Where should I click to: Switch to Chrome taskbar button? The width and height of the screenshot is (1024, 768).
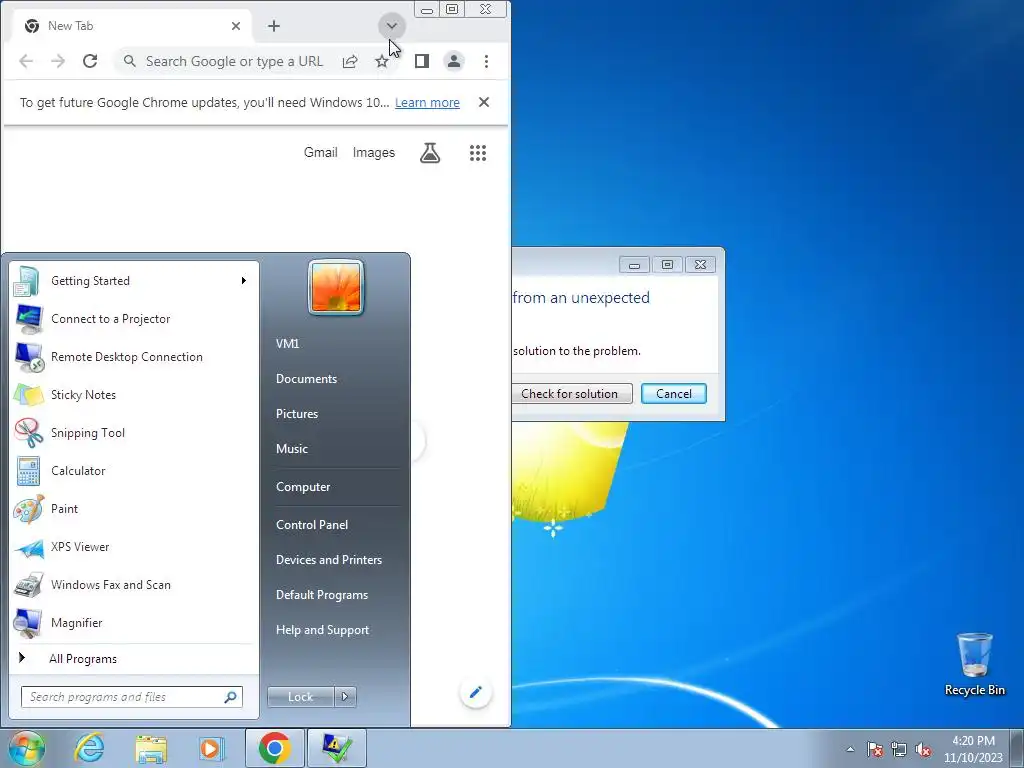tap(275, 748)
